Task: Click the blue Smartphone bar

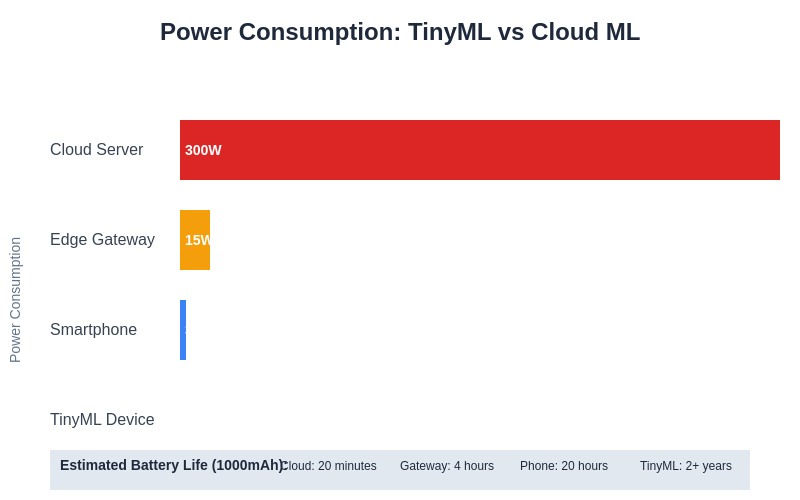Action: point(183,330)
